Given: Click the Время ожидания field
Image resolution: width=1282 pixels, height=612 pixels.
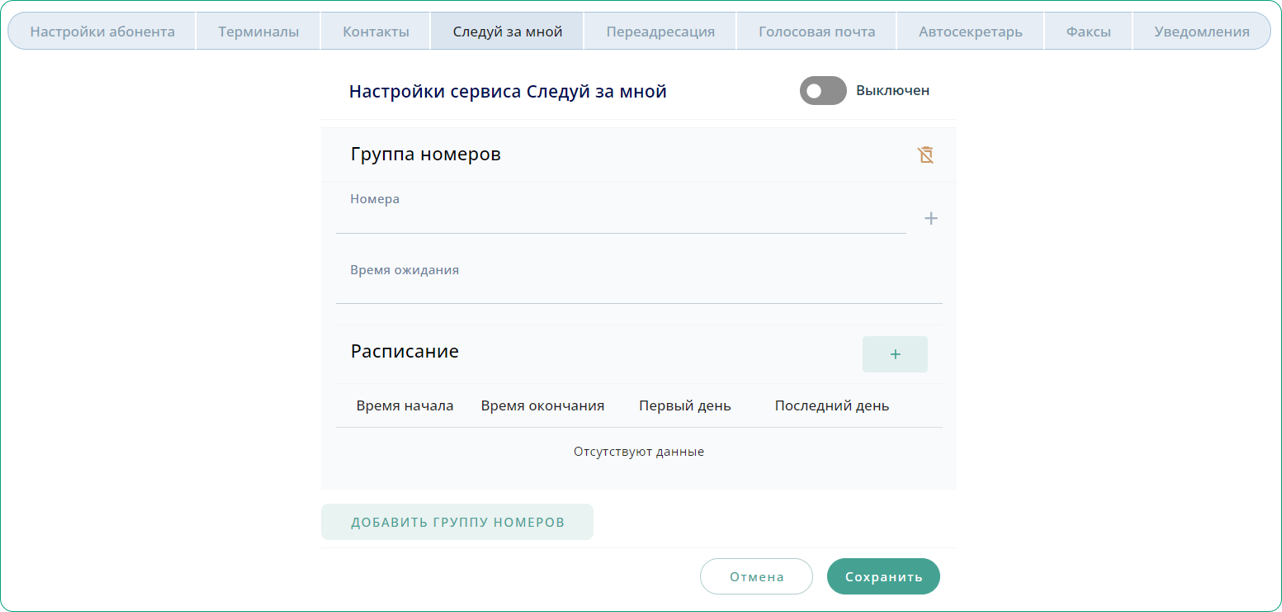Looking at the screenshot, I should [x=638, y=289].
